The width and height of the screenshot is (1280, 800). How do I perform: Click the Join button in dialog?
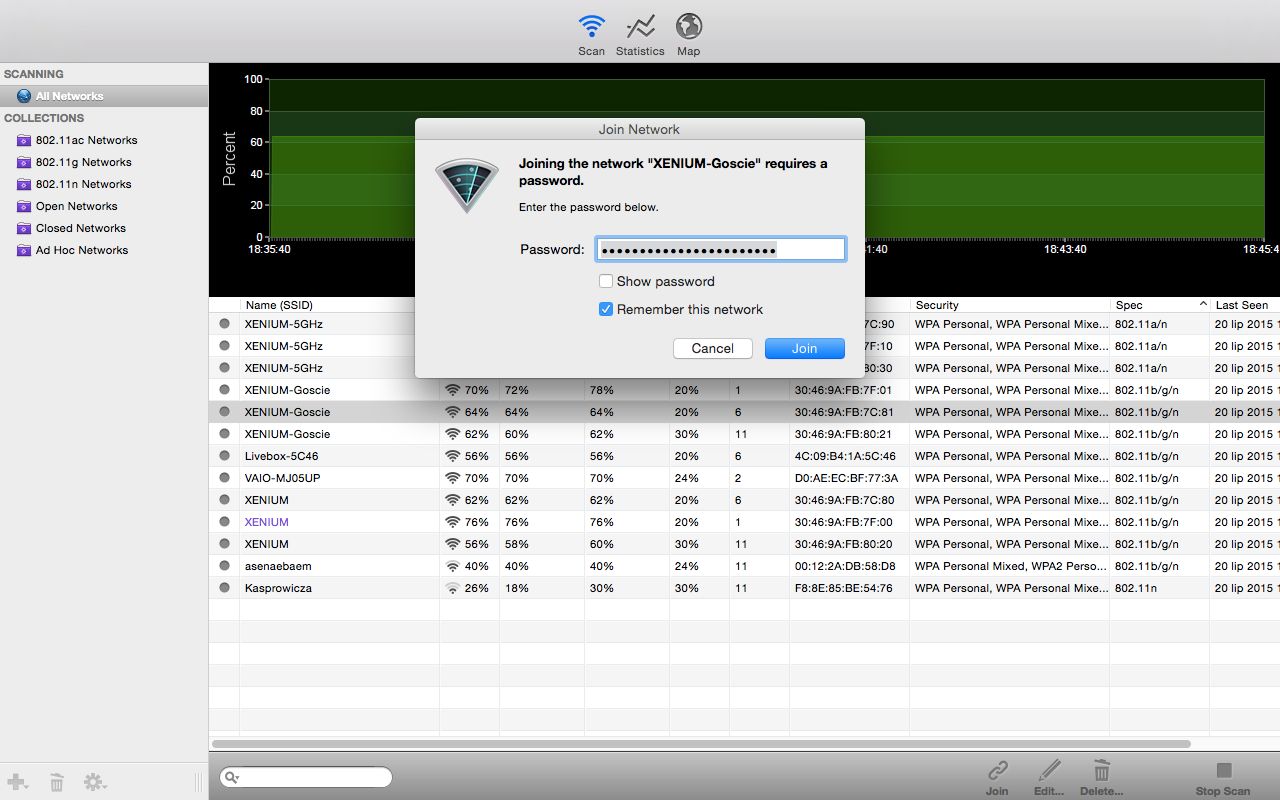coord(805,348)
